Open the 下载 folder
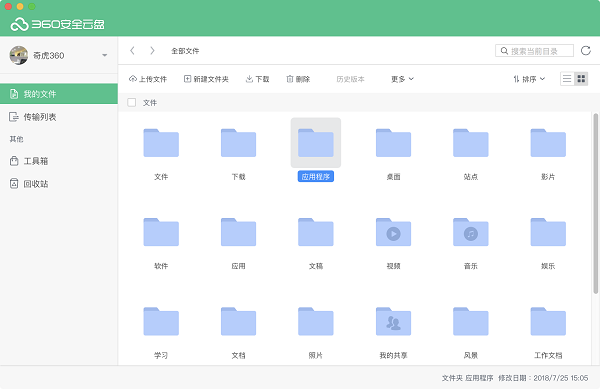600x389 pixels. [238, 143]
